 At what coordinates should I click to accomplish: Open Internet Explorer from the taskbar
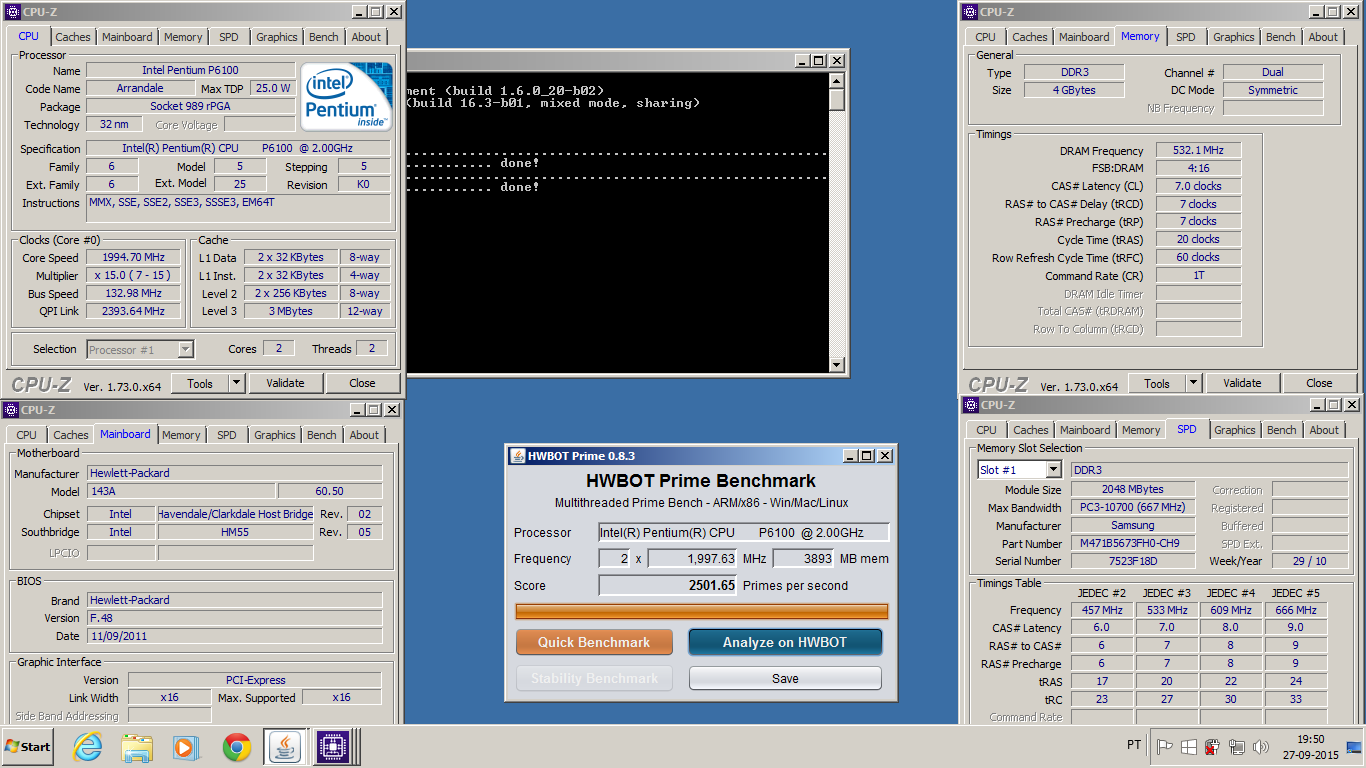[88, 747]
